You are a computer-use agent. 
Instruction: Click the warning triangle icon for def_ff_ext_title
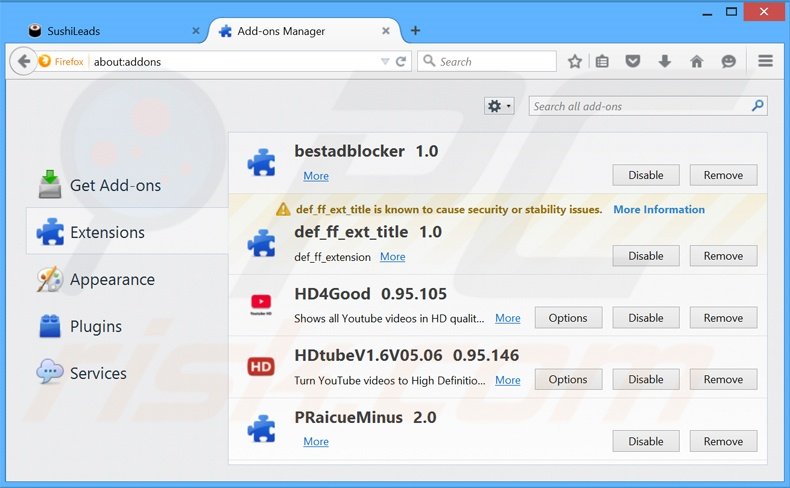(283, 209)
